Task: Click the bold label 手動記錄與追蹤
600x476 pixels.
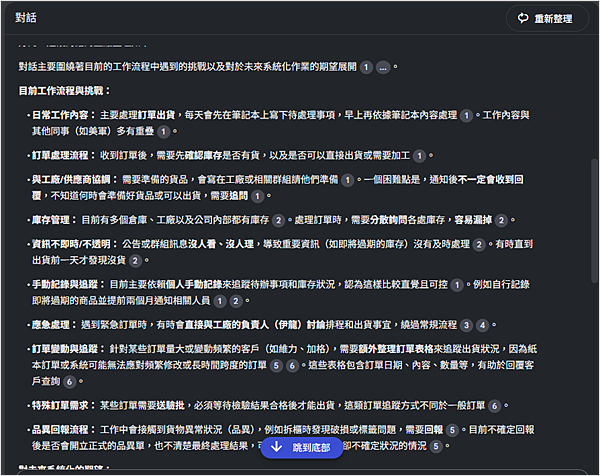Action: [67, 285]
